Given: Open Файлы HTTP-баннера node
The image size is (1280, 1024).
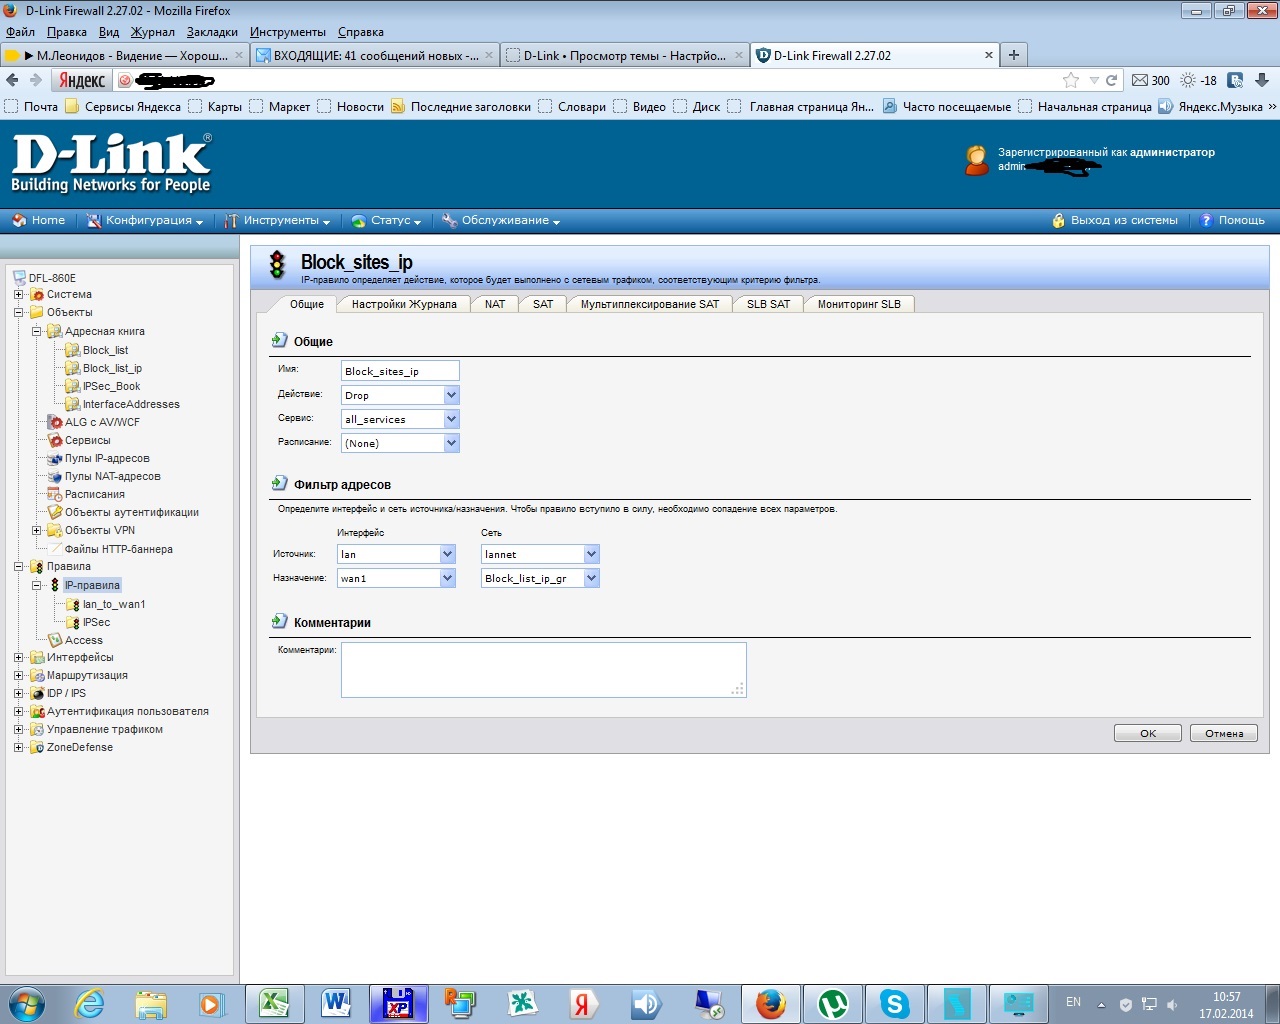Looking at the screenshot, I should click(x=118, y=549).
